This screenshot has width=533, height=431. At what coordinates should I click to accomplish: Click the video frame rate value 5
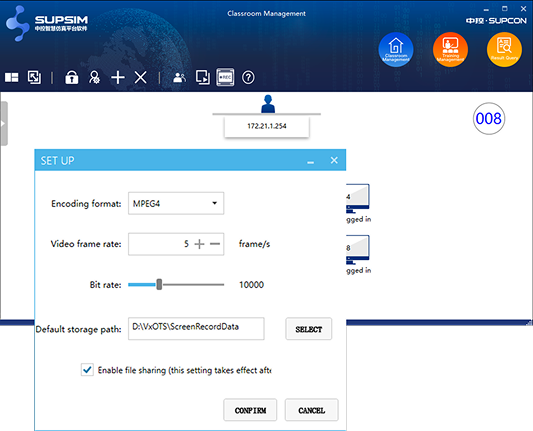pos(186,244)
